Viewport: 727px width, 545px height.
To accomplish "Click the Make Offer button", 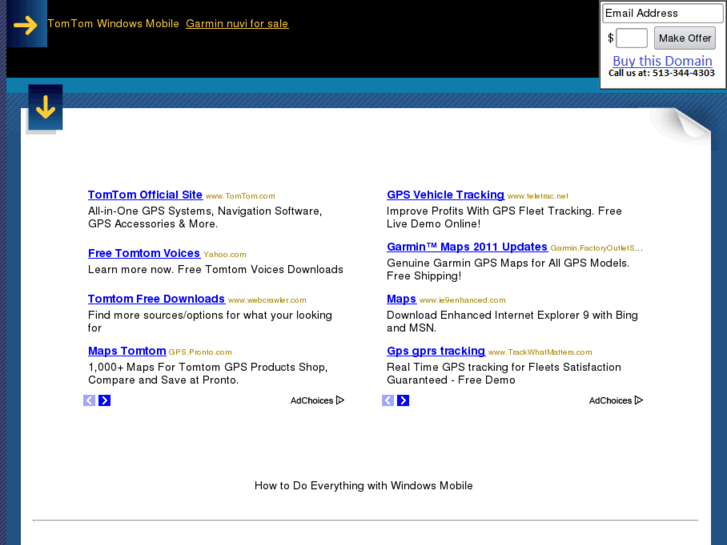I will 685,38.
